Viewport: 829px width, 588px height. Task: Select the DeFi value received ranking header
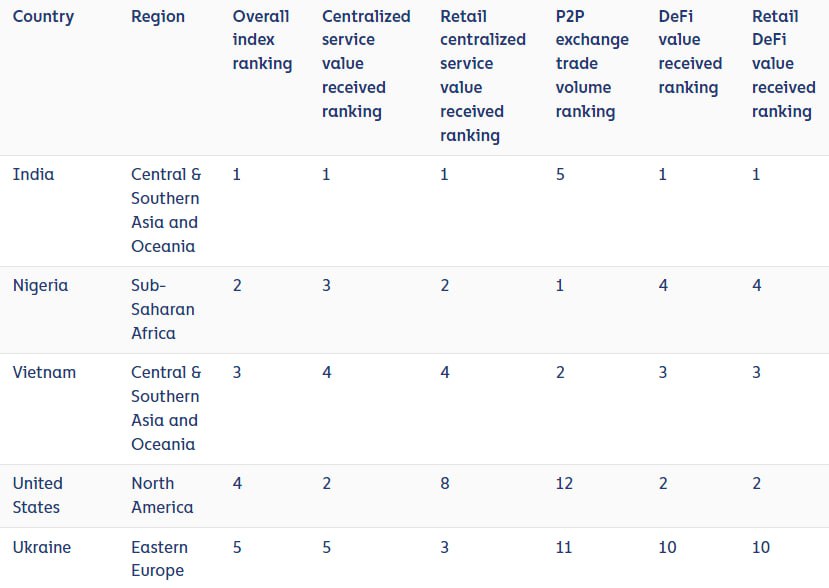(690, 52)
